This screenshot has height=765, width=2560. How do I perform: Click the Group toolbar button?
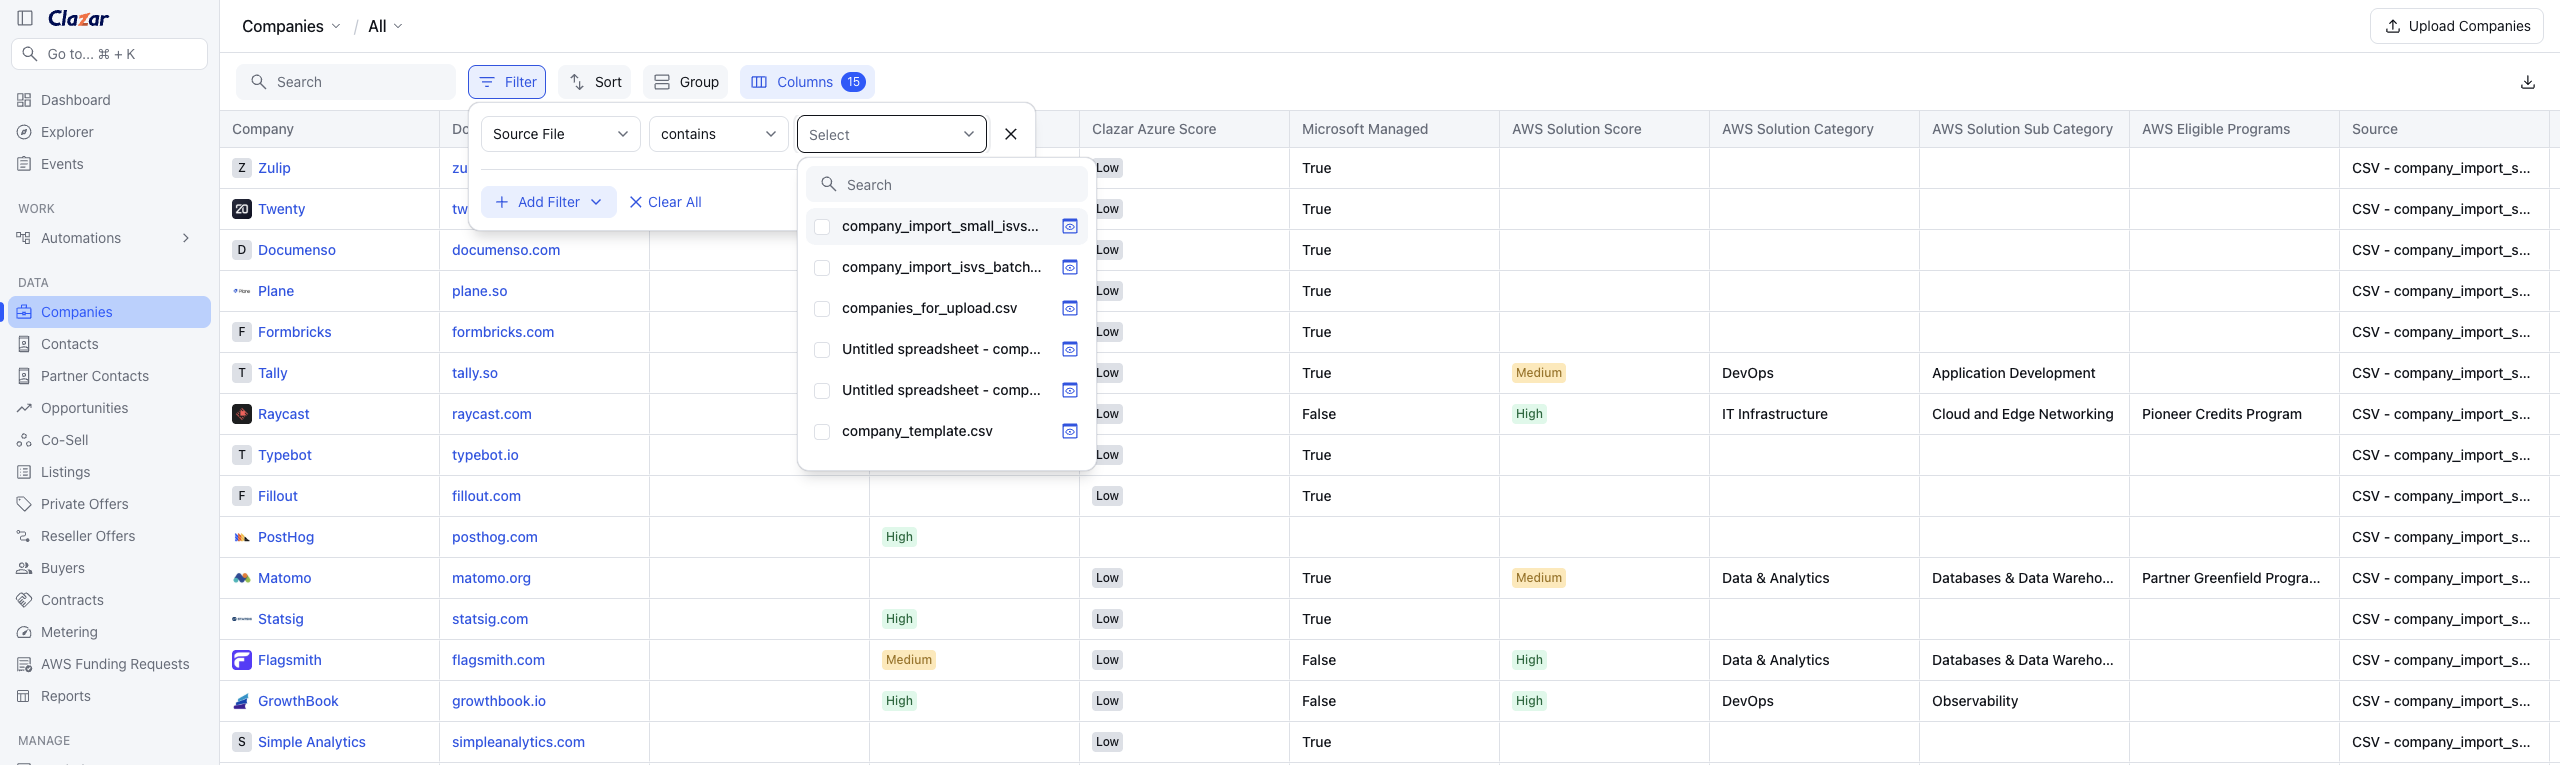[x=686, y=82]
